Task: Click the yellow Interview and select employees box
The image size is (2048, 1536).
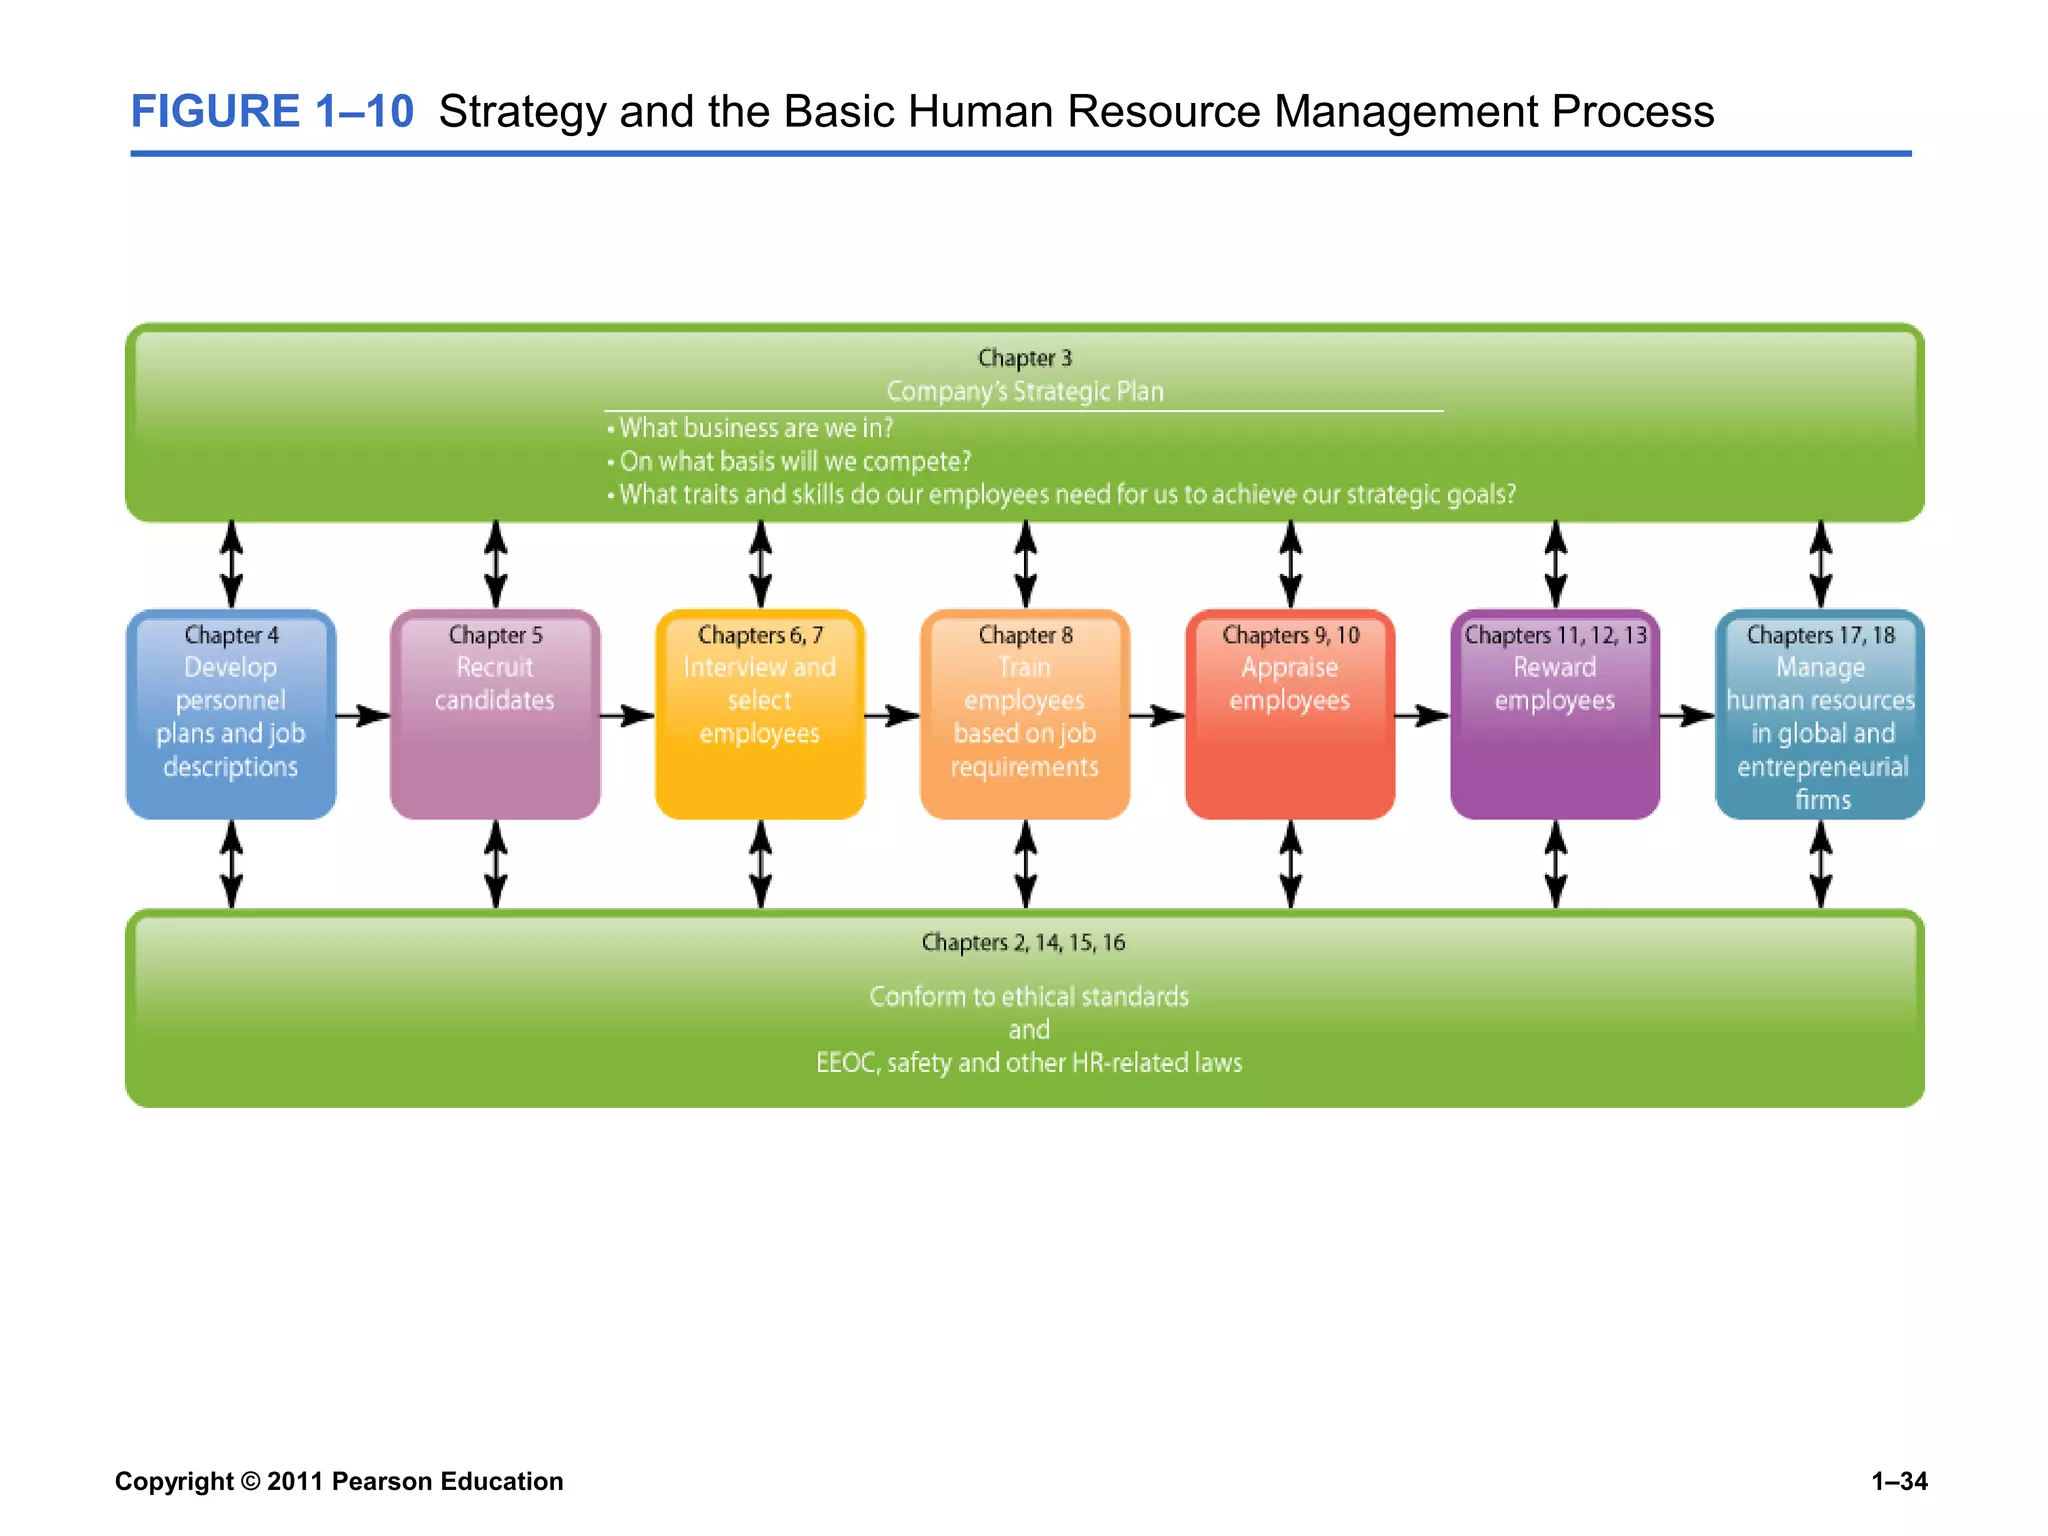Action: tap(760, 714)
